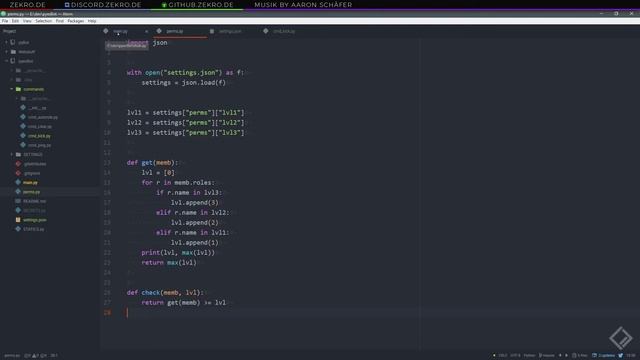Expand the __pycache__ folder directly under pyedbot

coord(12,70)
